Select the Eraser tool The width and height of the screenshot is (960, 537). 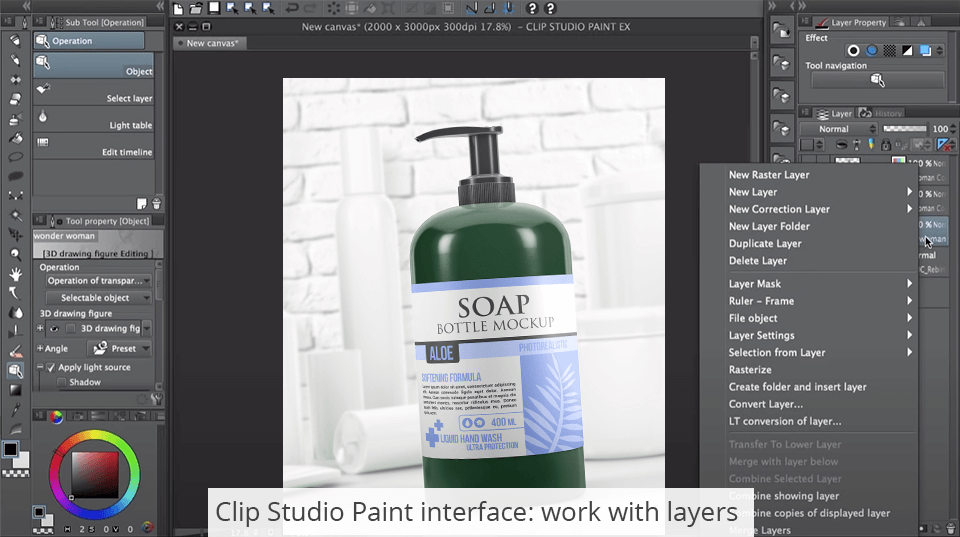pos(15,99)
